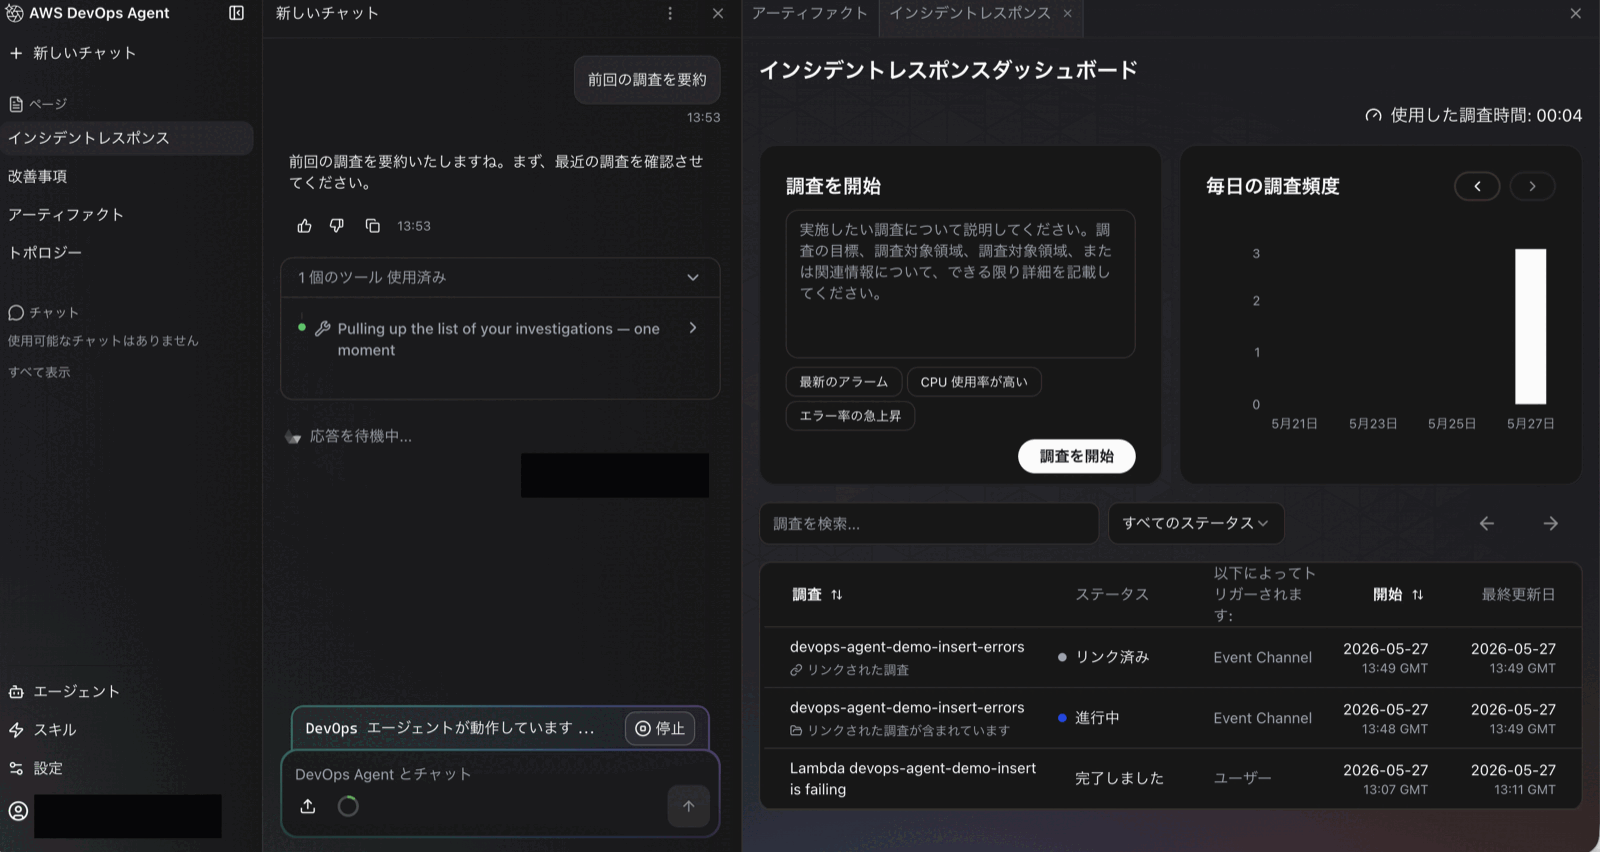This screenshot has width=1600, height=852.
Task: Click リンクされた調査が含まれています label
Action: pos(900,731)
